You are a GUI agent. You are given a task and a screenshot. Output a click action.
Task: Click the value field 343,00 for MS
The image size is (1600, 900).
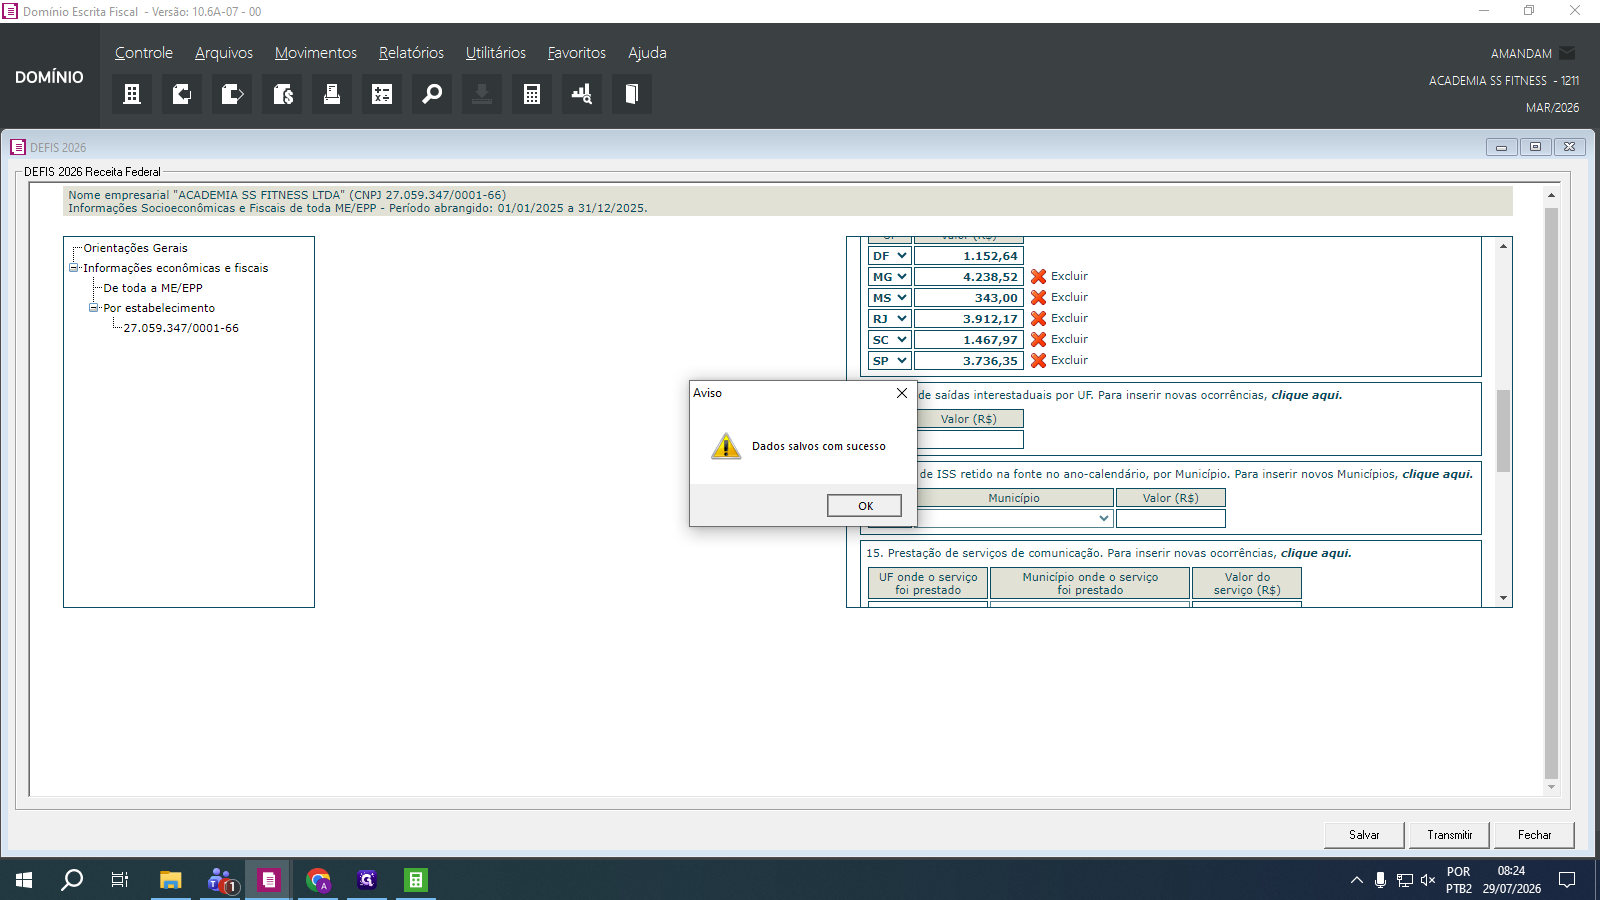tap(969, 298)
